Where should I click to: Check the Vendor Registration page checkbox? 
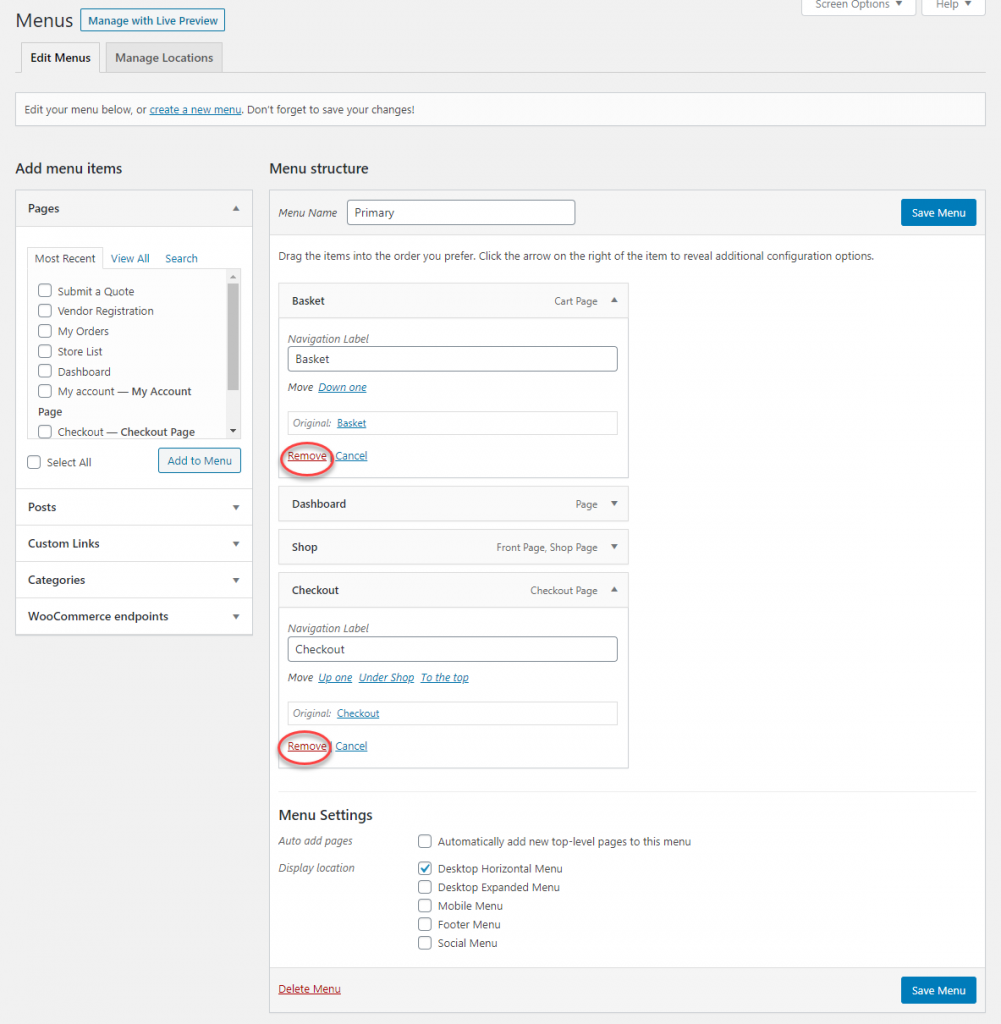tap(45, 311)
